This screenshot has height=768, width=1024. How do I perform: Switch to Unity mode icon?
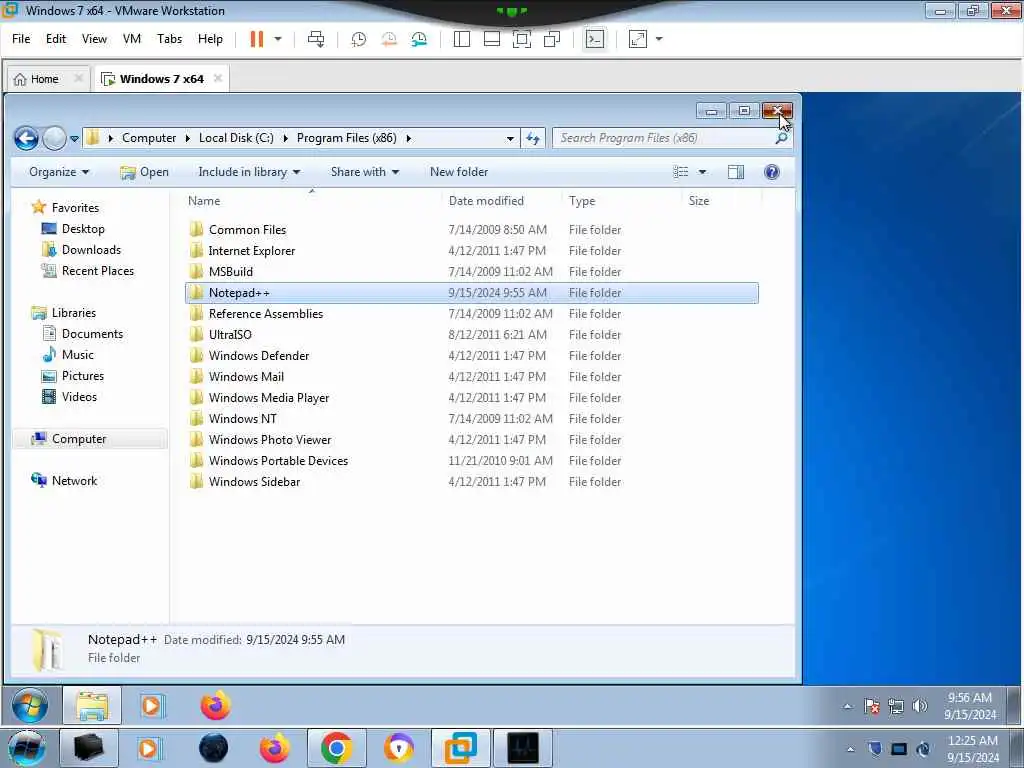552,39
